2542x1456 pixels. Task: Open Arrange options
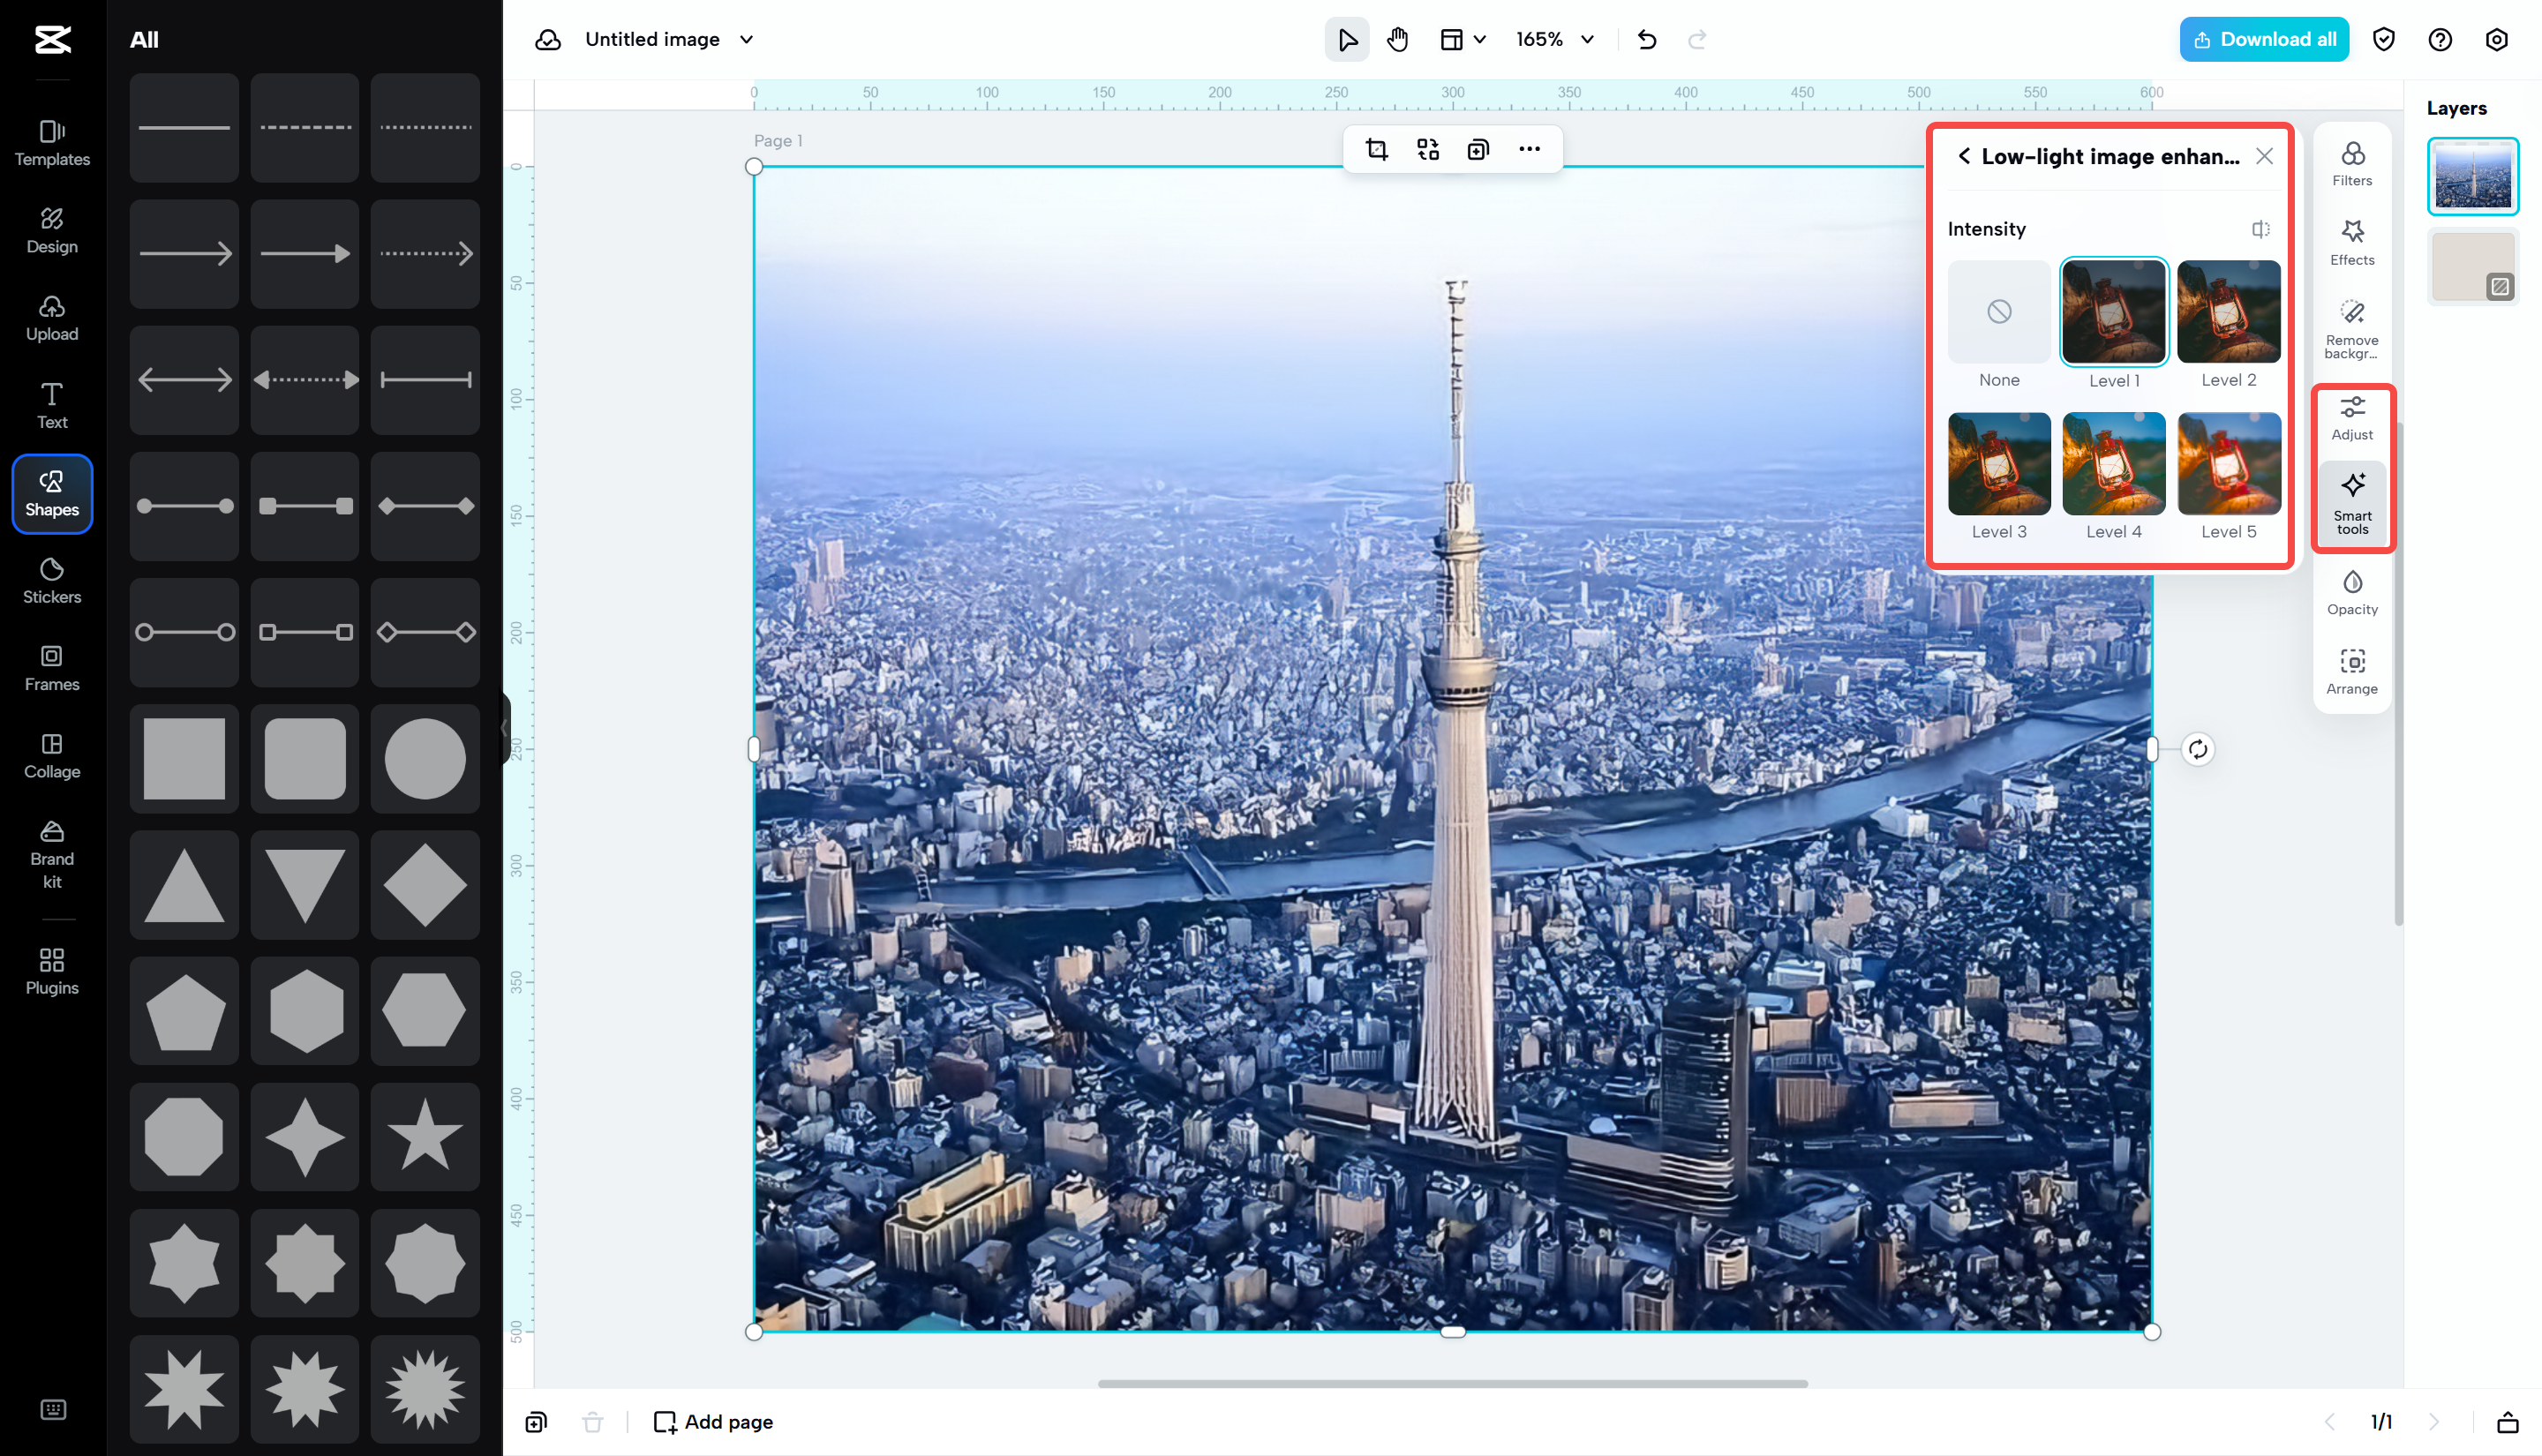click(x=2352, y=672)
